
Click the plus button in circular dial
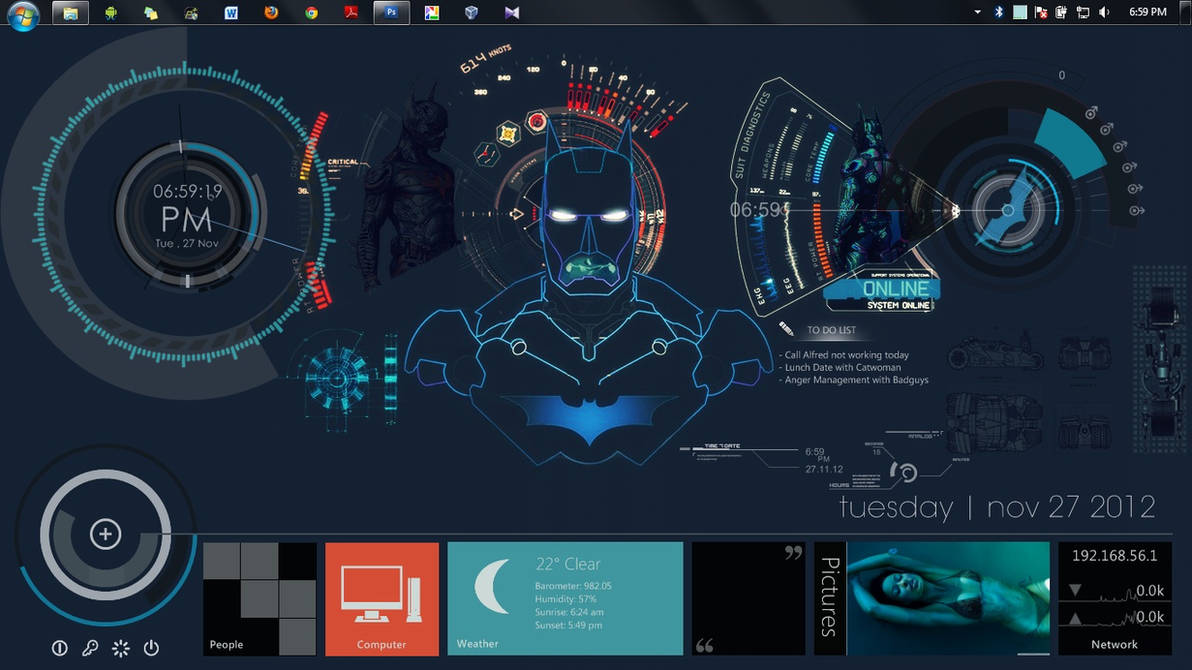(106, 534)
